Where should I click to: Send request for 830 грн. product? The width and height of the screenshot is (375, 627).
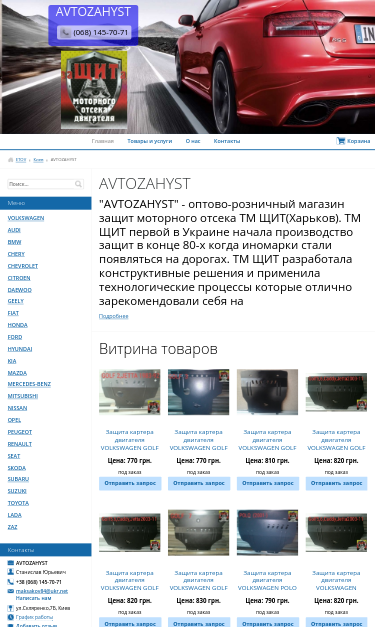tap(199, 623)
